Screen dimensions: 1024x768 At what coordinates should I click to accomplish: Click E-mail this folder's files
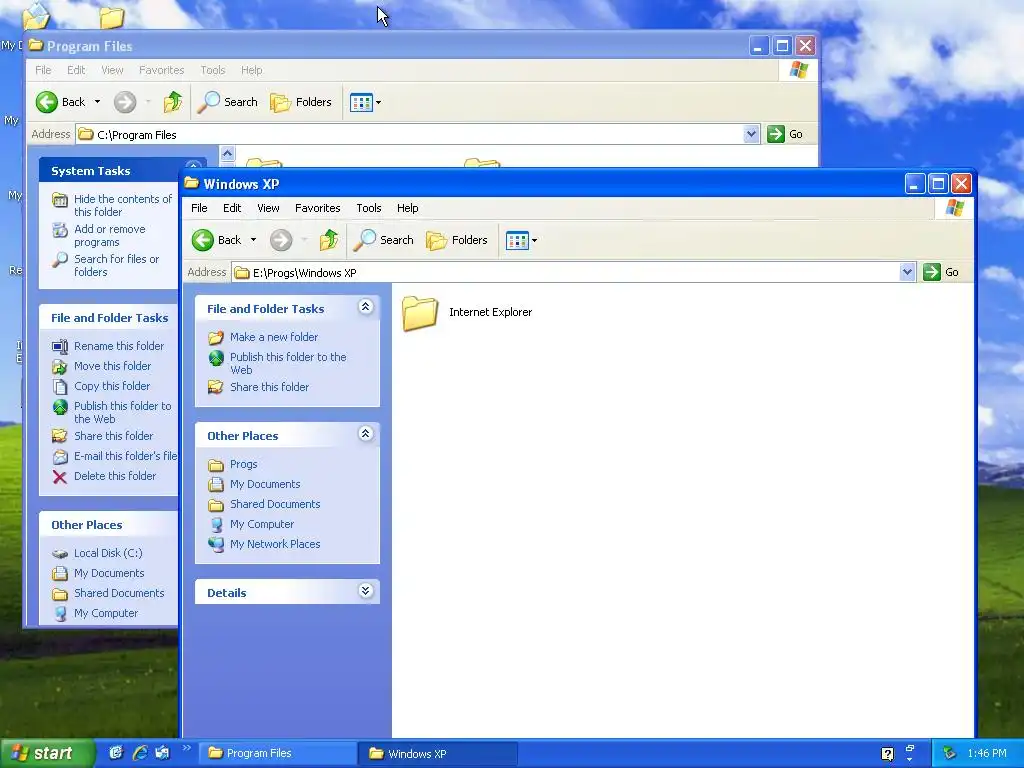(x=114, y=456)
